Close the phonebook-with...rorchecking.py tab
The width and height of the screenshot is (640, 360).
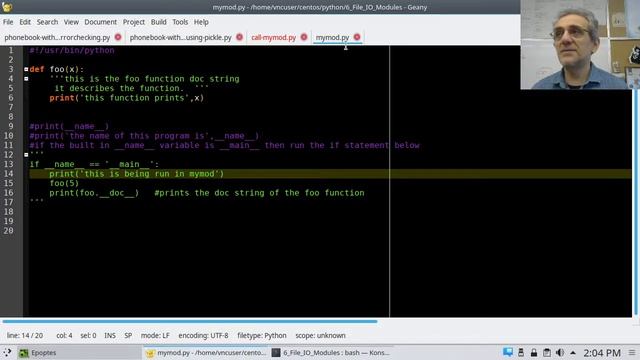(118, 37)
